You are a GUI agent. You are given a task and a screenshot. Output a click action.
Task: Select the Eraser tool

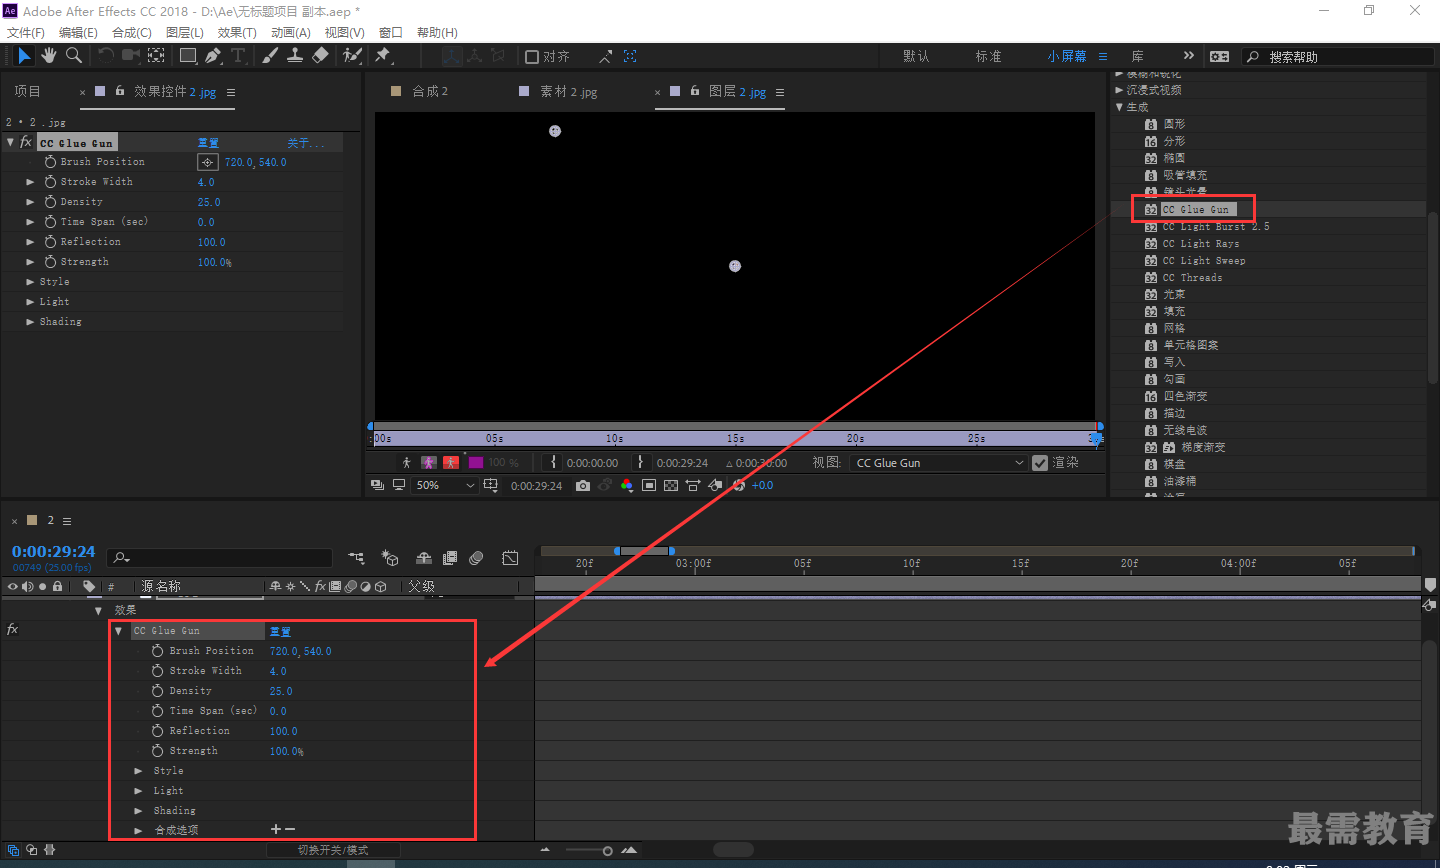[x=320, y=56]
